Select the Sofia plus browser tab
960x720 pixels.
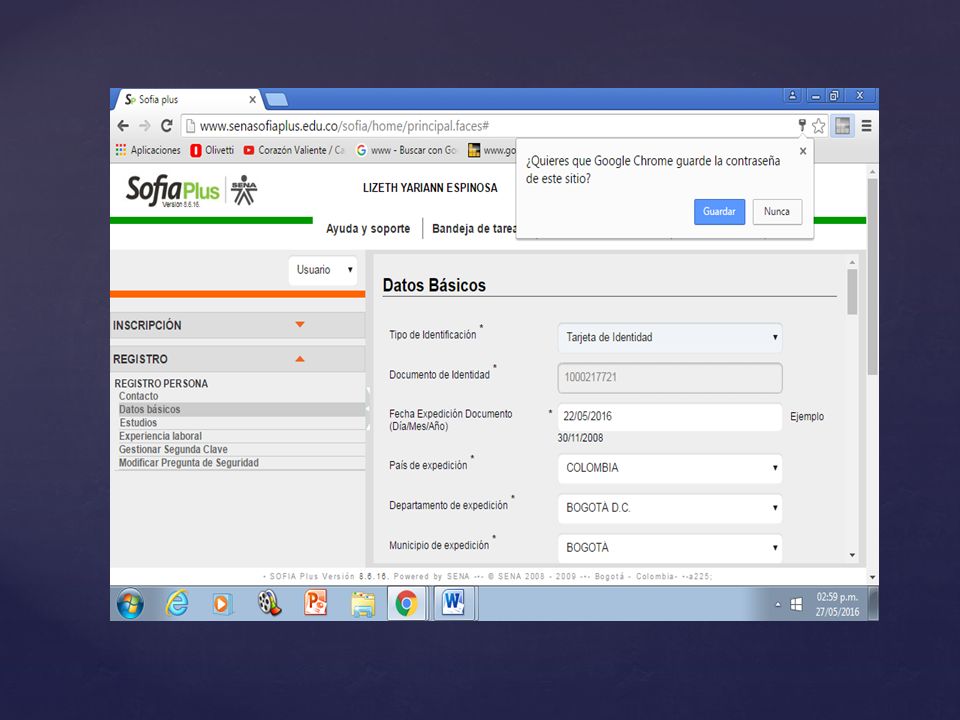tap(187, 99)
